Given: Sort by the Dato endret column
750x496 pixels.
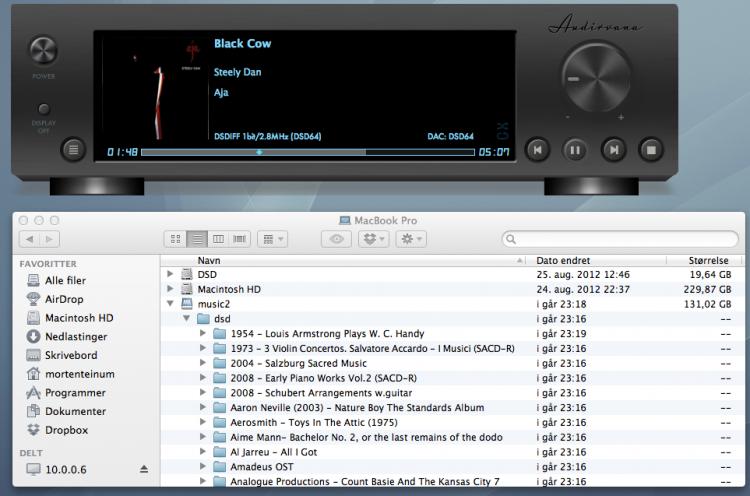Looking at the screenshot, I should point(596,261).
